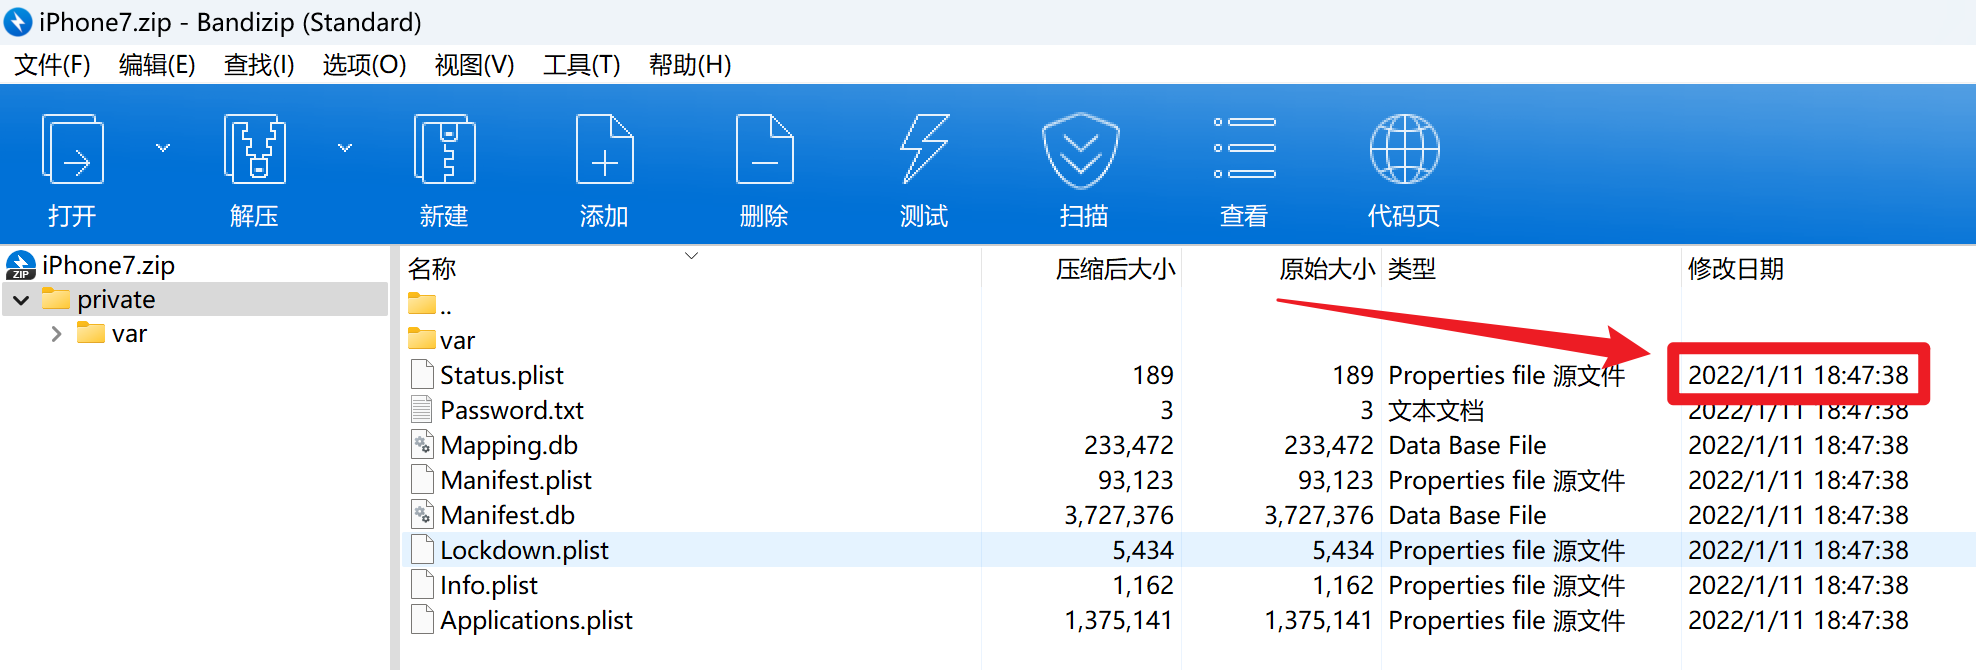Click Manifest.plist's 93,123 compressed size cell

(1136, 480)
